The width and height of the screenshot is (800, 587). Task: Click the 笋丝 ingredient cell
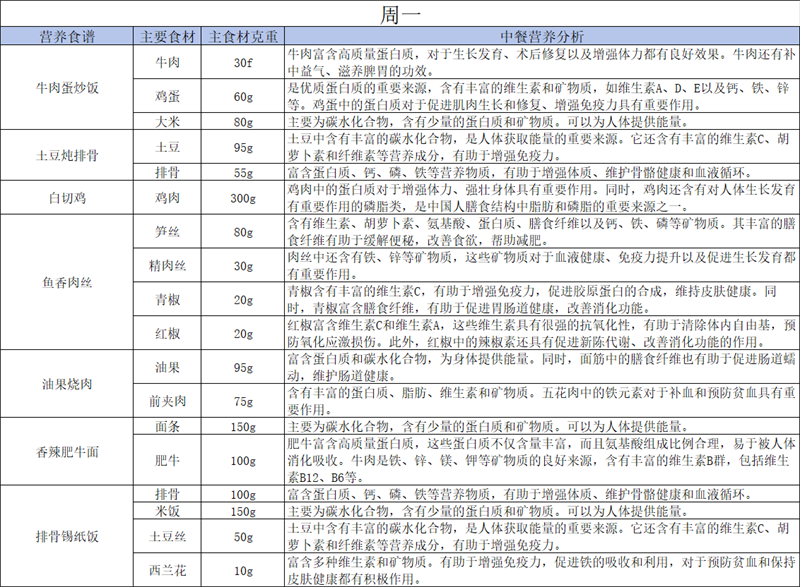tap(168, 231)
